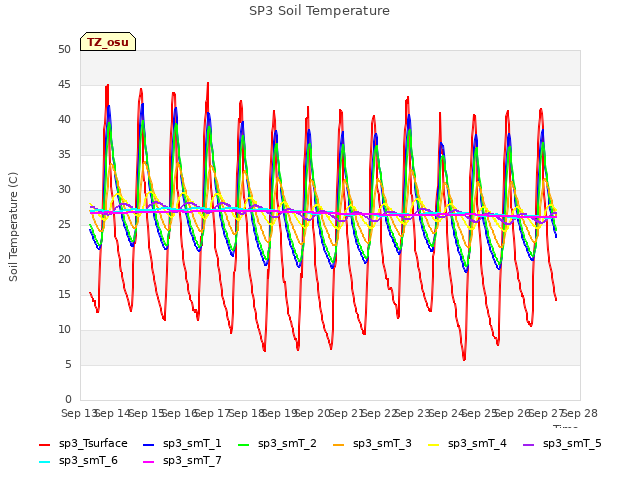Toggle the sp3_smT_5 legend entry
Image resolution: width=640 pixels, height=480 pixels.
(562, 444)
